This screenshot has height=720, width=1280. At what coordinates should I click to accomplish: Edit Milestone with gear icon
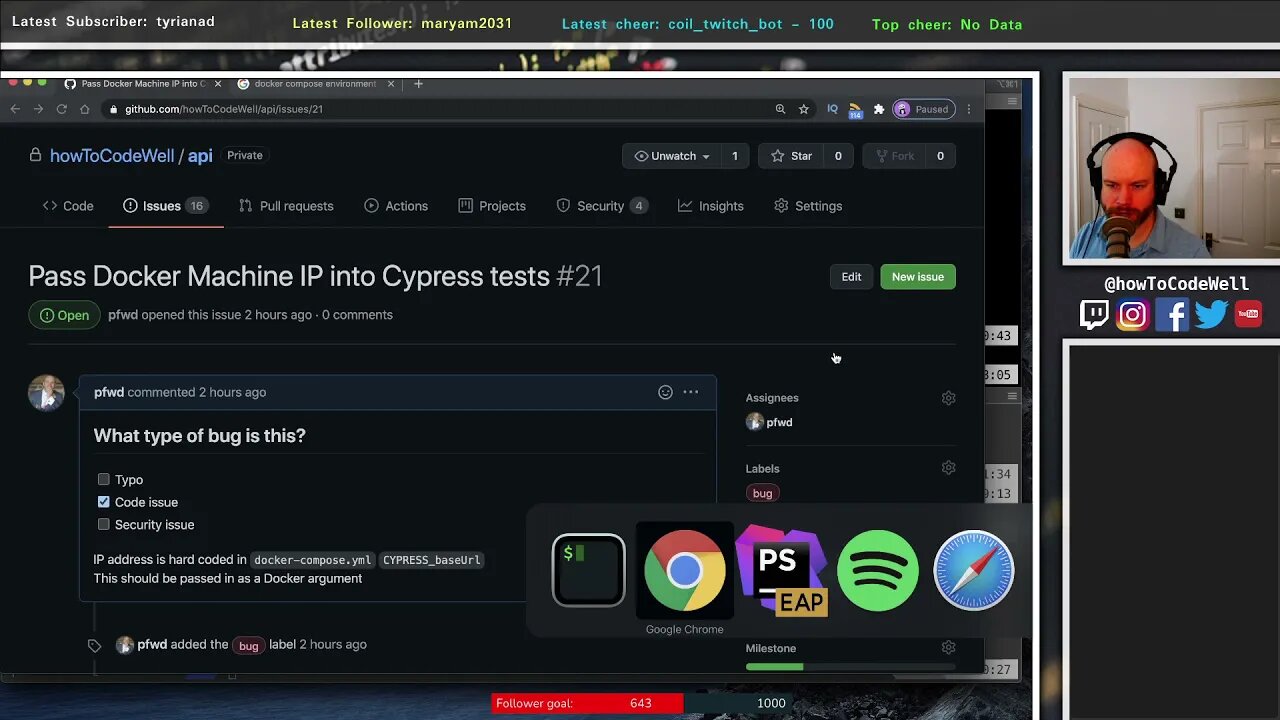point(948,648)
